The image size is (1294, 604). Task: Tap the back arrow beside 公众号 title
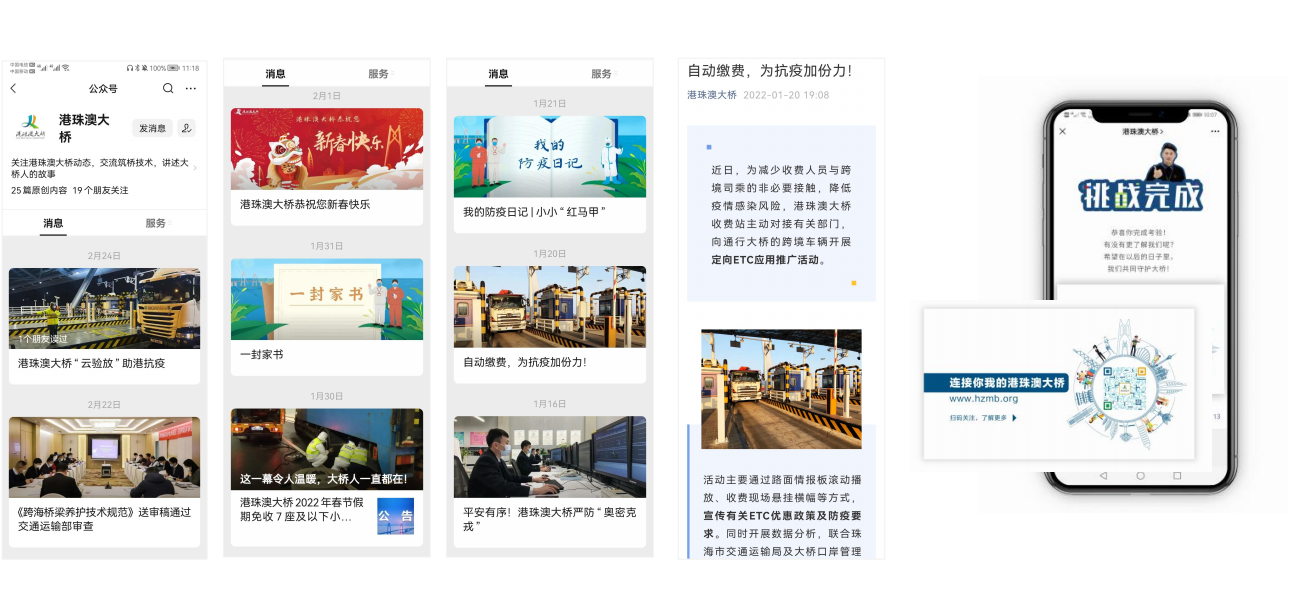[x=14, y=89]
